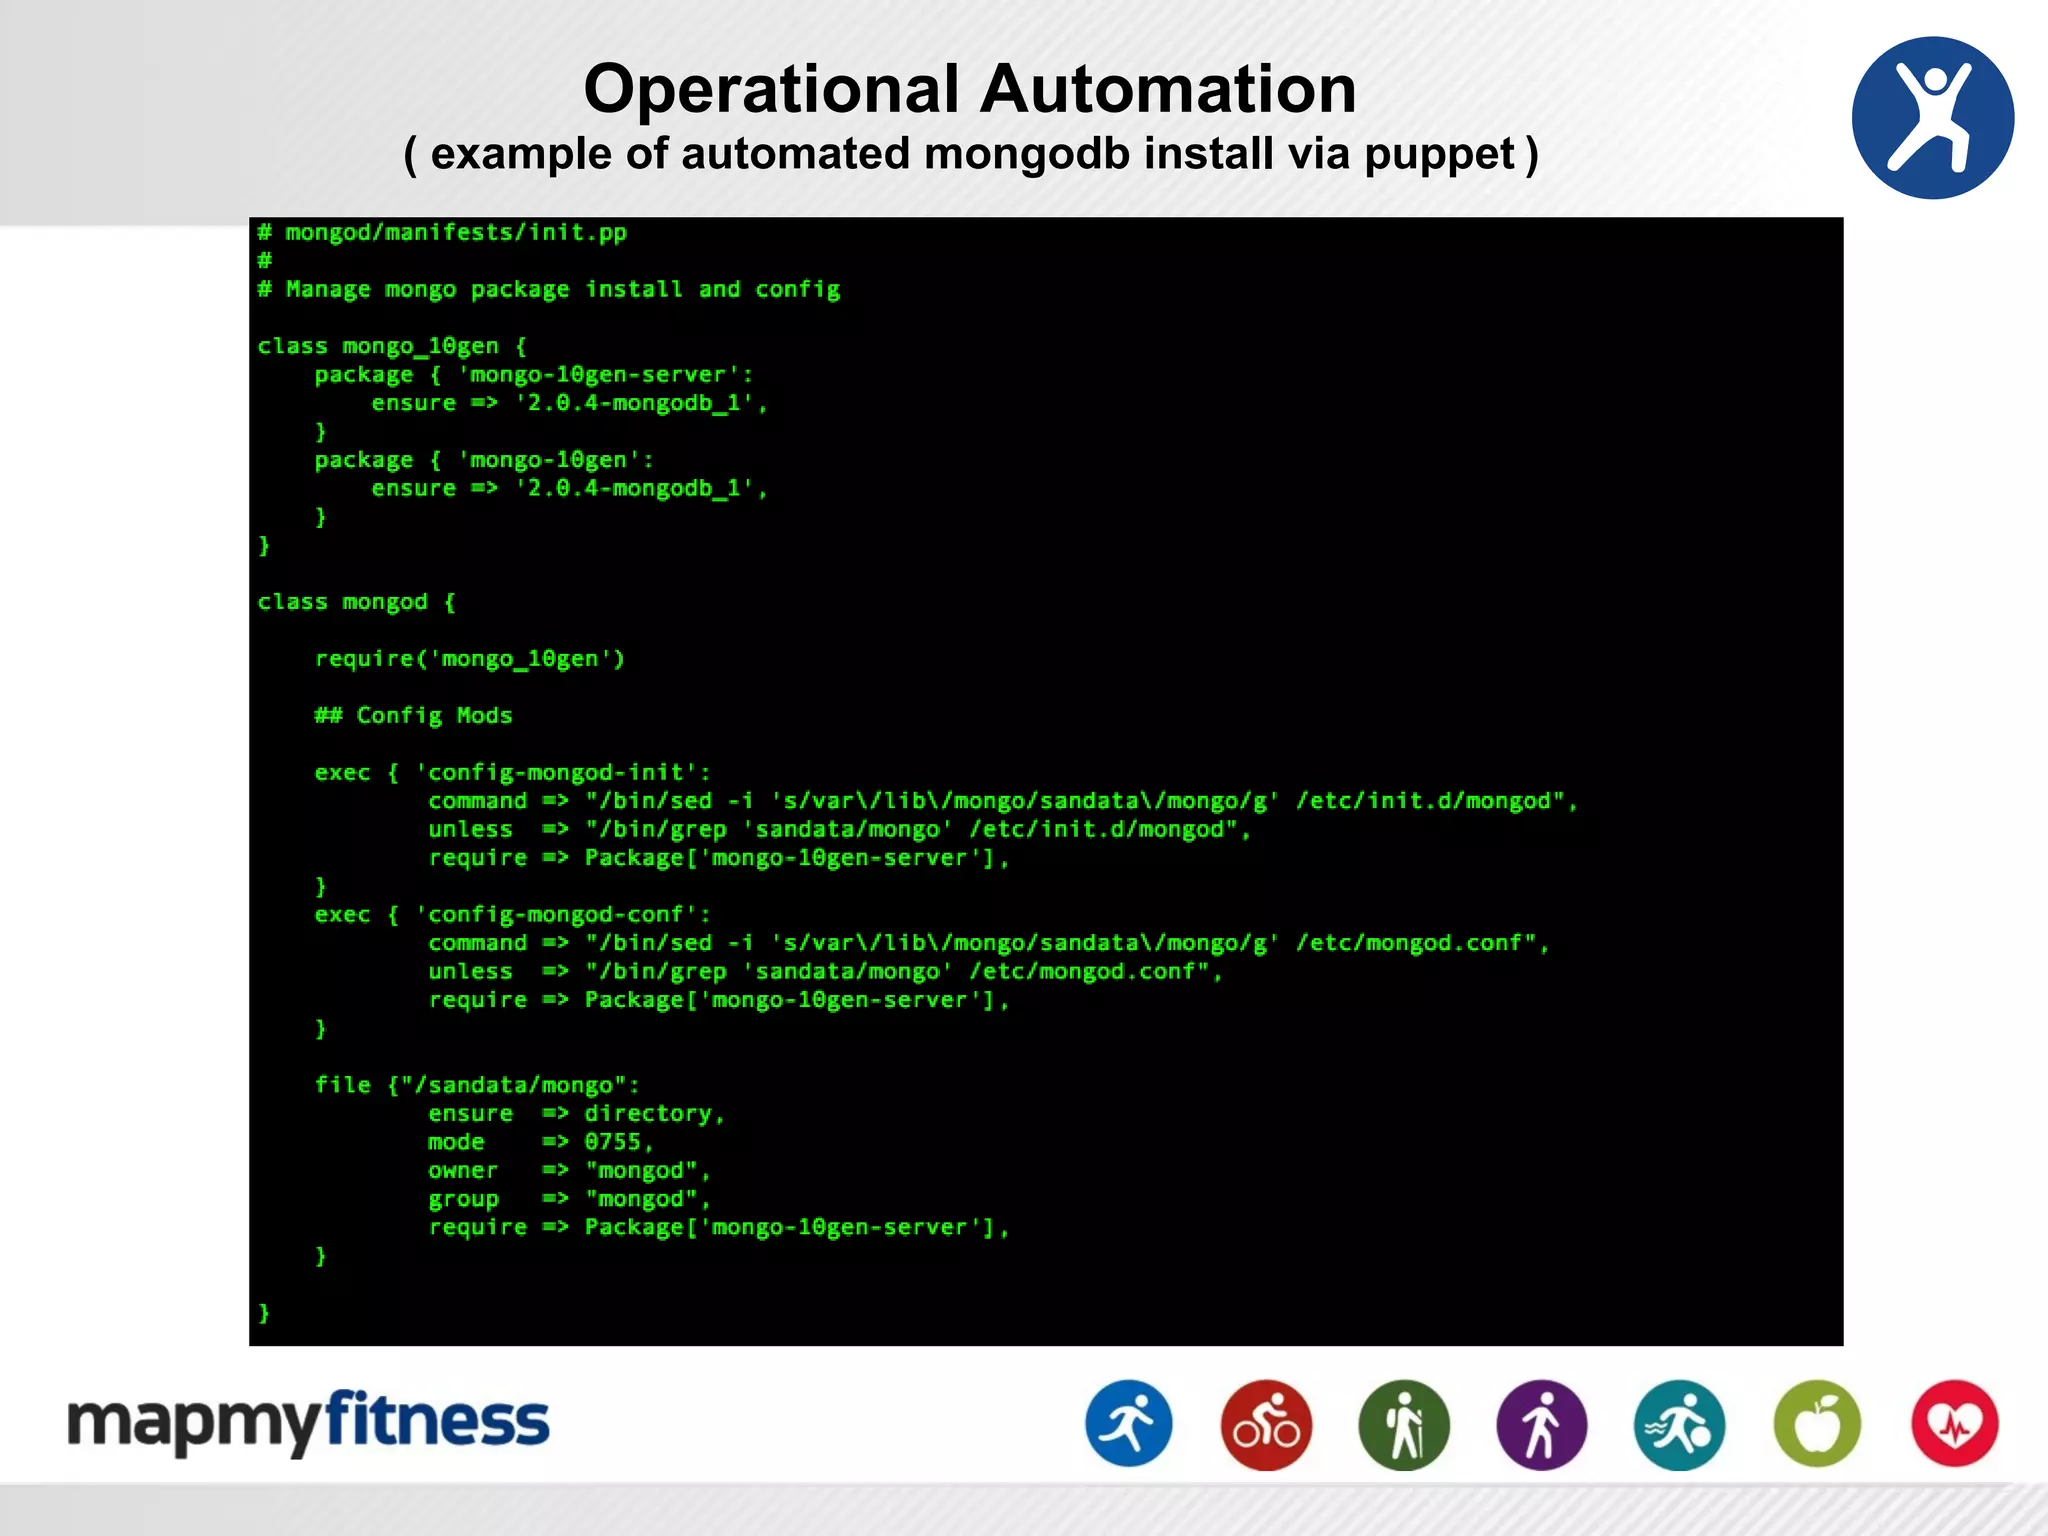Click the red heart rate icon
Viewport: 2048px width, 1536px height.
tap(1955, 1424)
